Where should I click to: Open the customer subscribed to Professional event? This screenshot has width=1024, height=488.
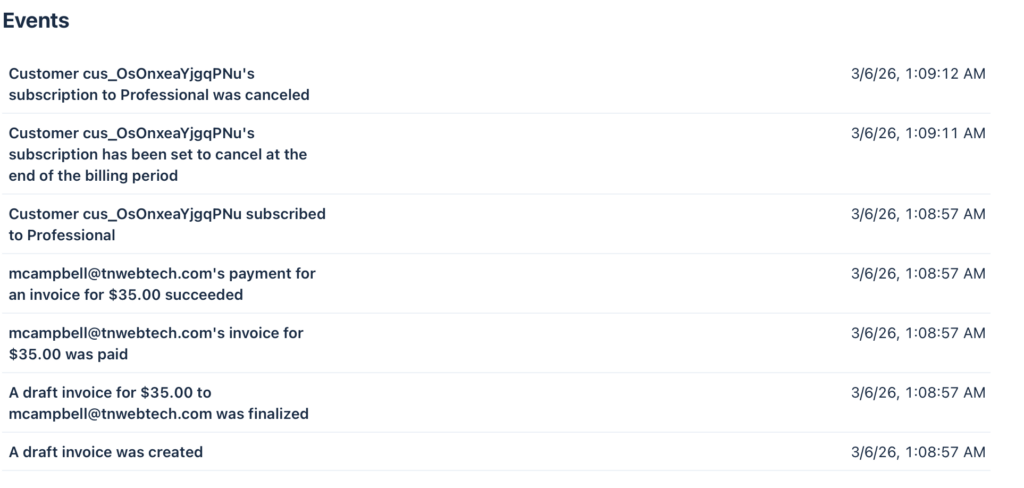pos(167,224)
